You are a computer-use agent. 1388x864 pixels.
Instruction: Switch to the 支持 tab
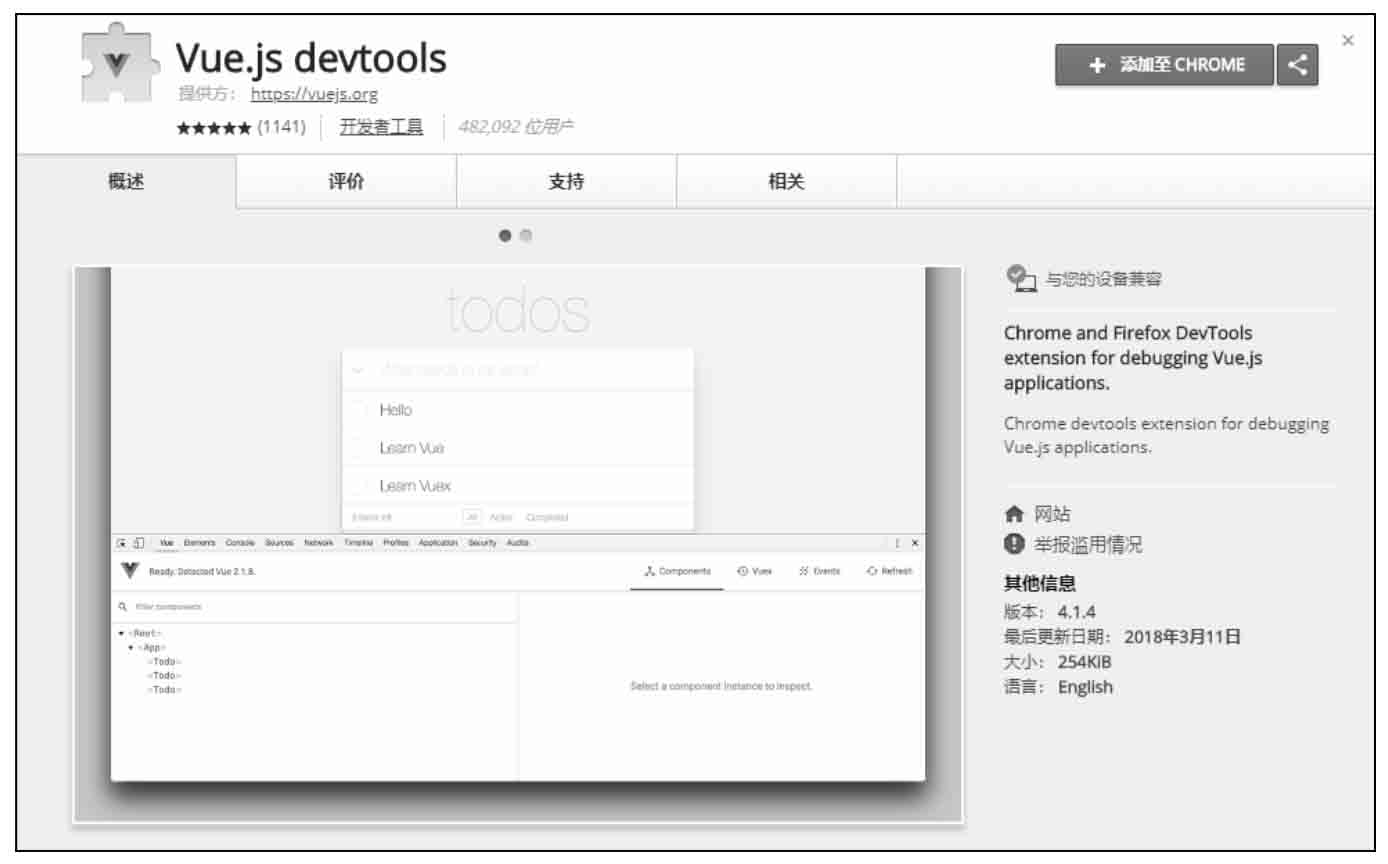click(566, 182)
